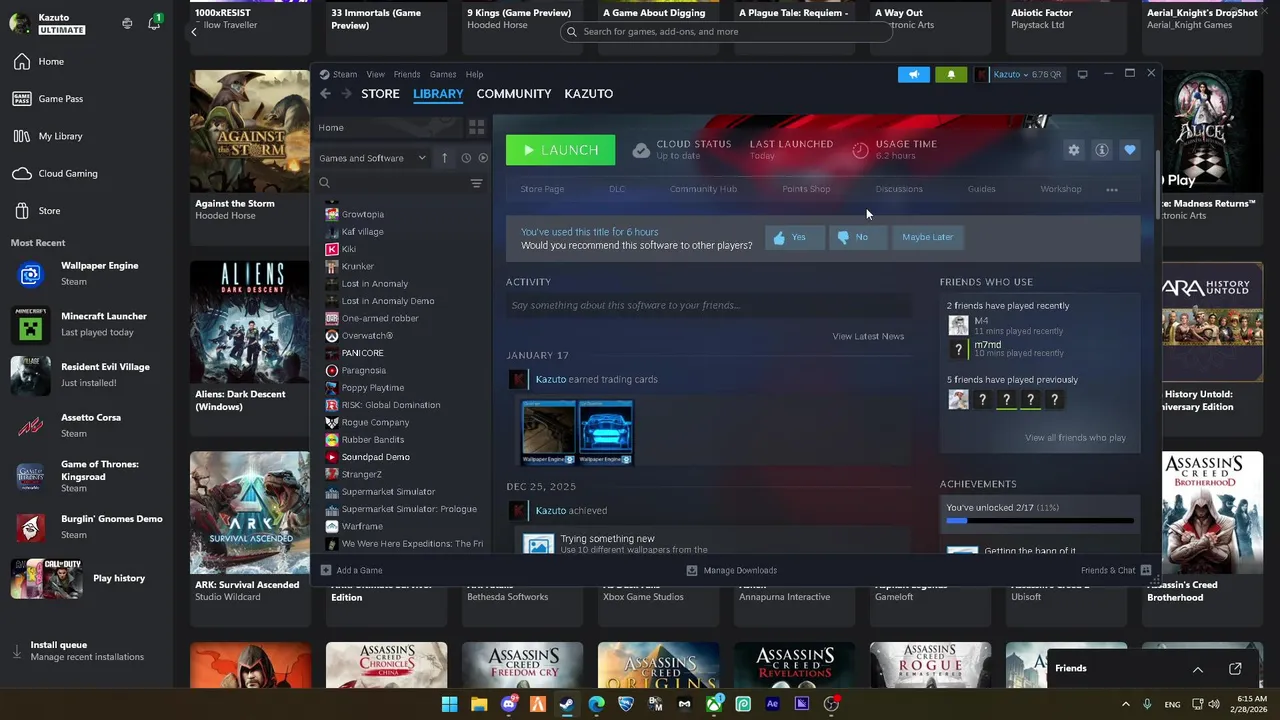Switch to the LIBRARY tab in Steam

click(x=438, y=94)
